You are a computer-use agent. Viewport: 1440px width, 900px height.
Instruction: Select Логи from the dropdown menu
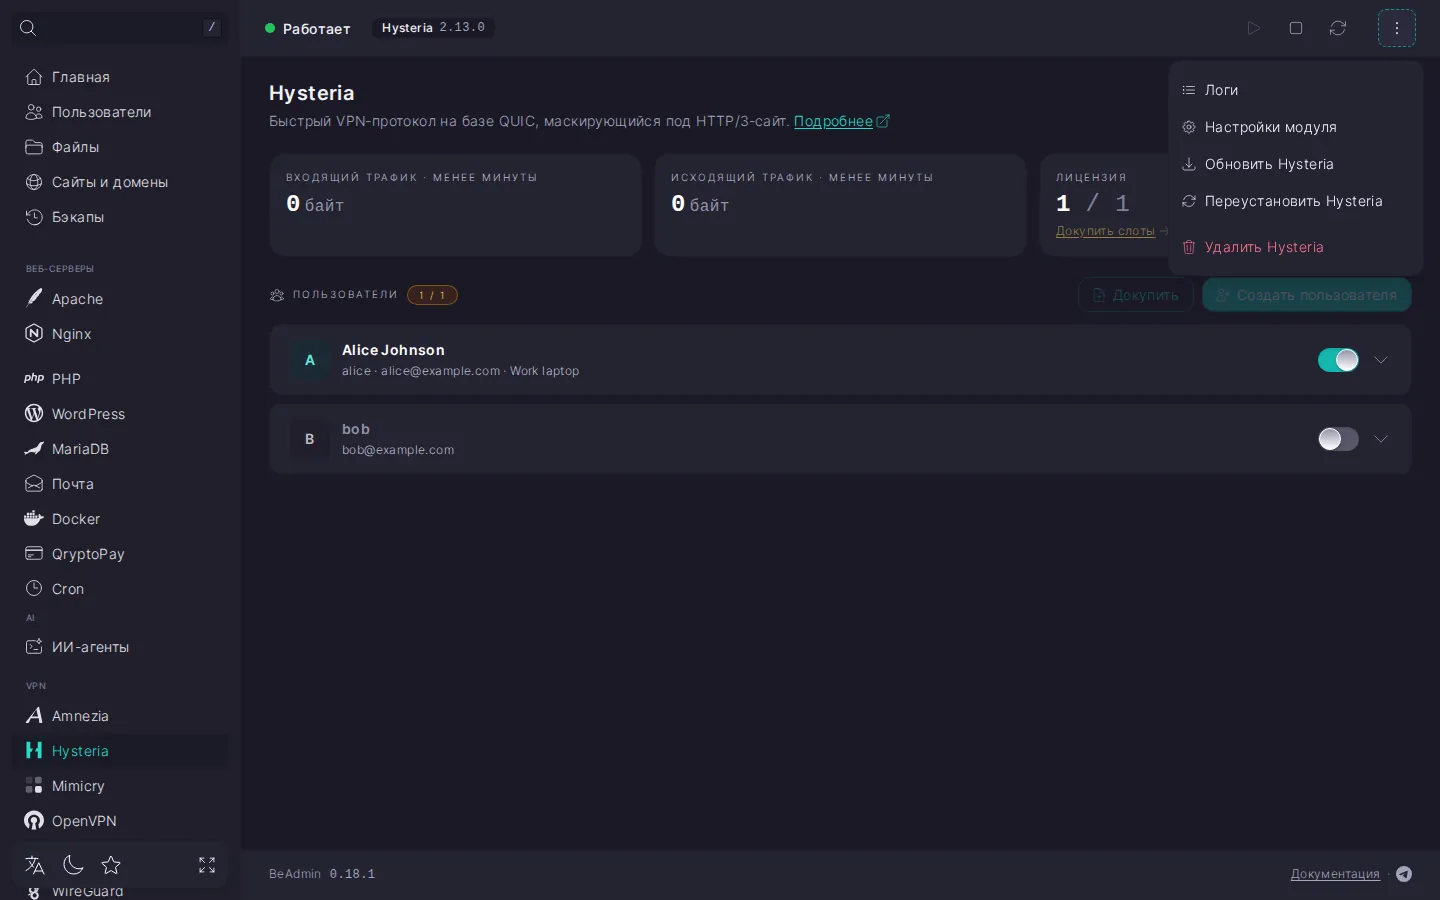point(1295,90)
